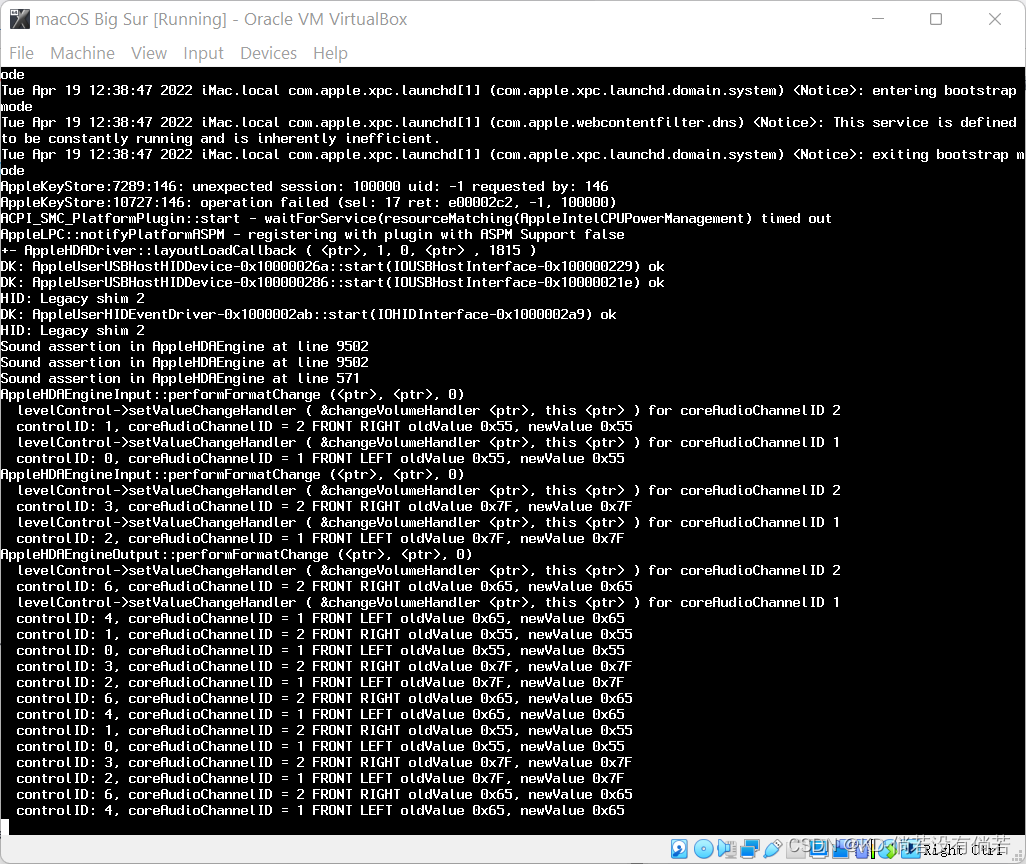Viewport: 1026px width, 864px height.
Task: Click the audio speaker status icon
Action: coord(726,849)
